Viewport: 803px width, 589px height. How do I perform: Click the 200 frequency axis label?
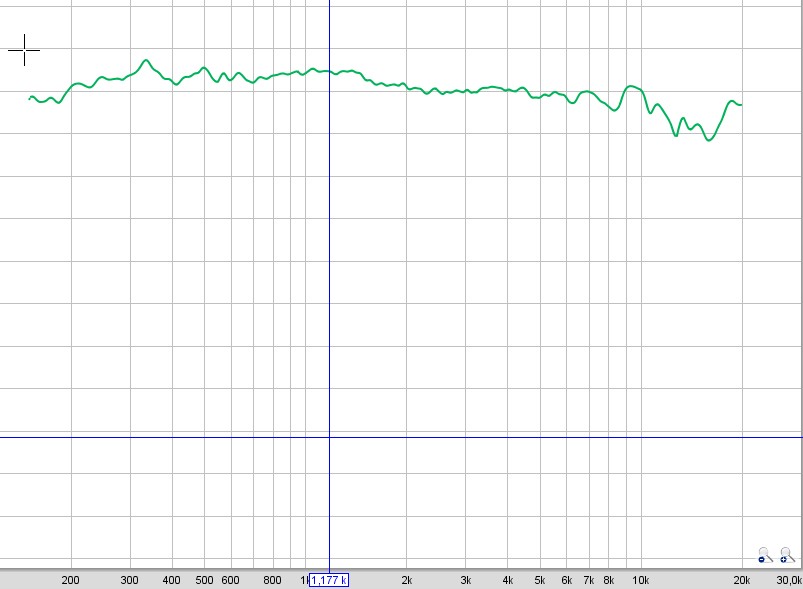(x=71, y=580)
